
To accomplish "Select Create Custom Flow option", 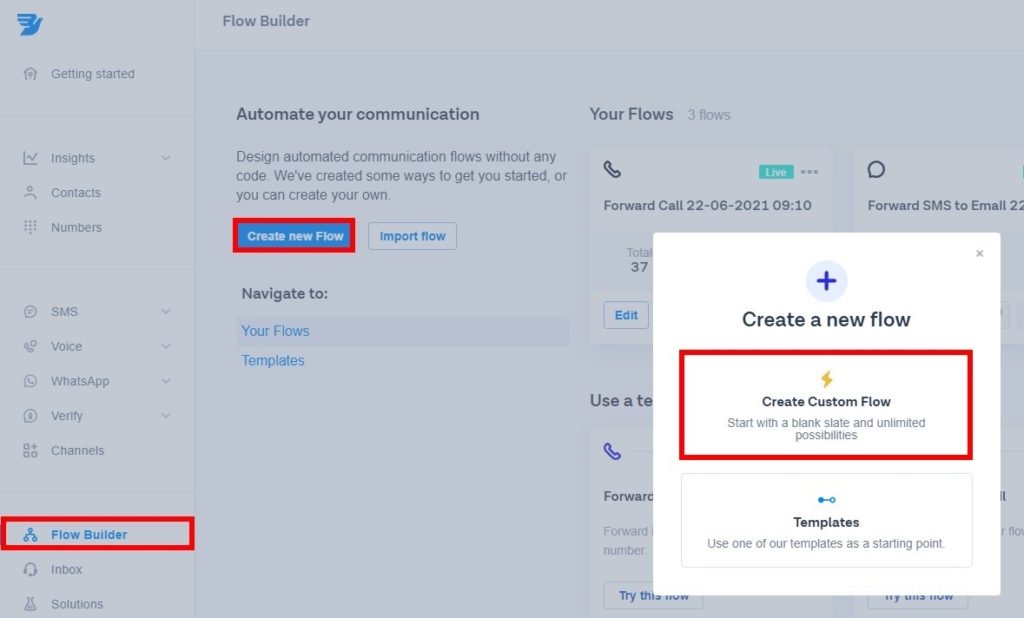I will [826, 405].
